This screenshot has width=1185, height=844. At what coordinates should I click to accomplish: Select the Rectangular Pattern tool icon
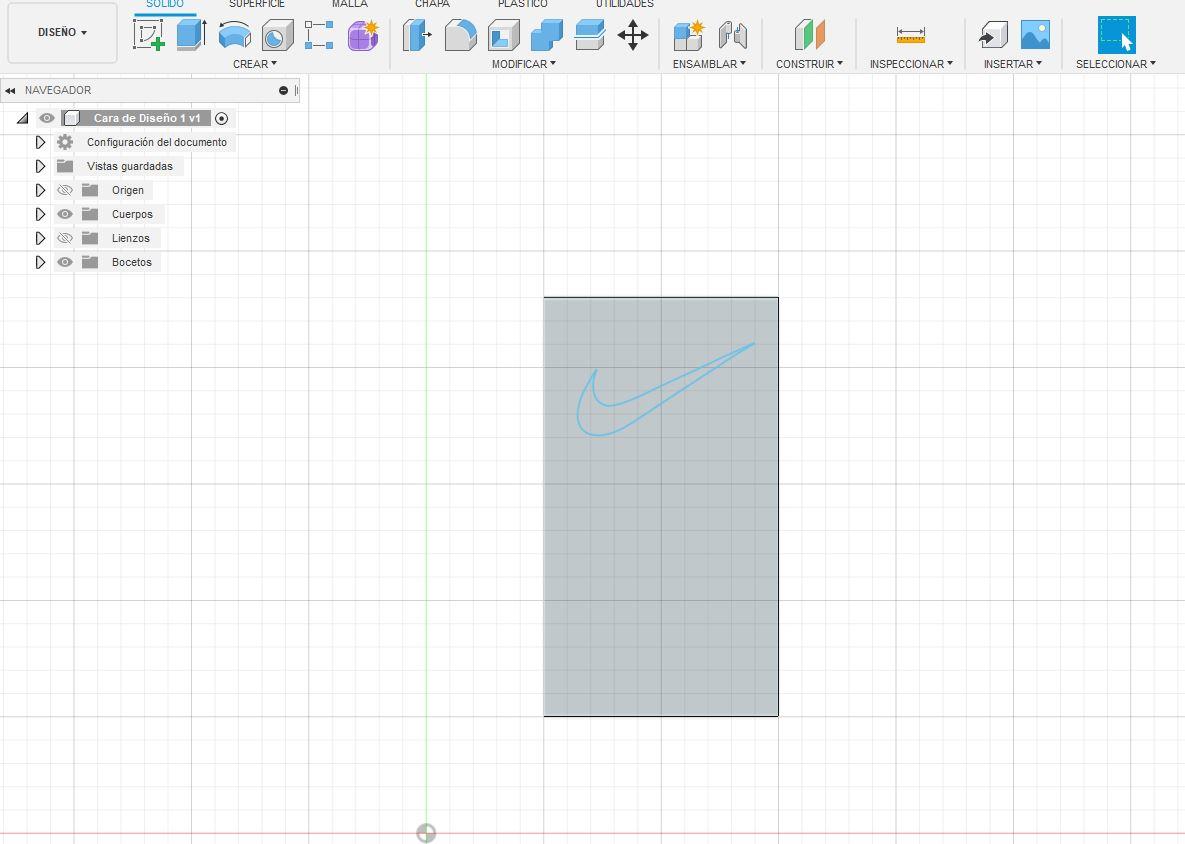tap(319, 36)
